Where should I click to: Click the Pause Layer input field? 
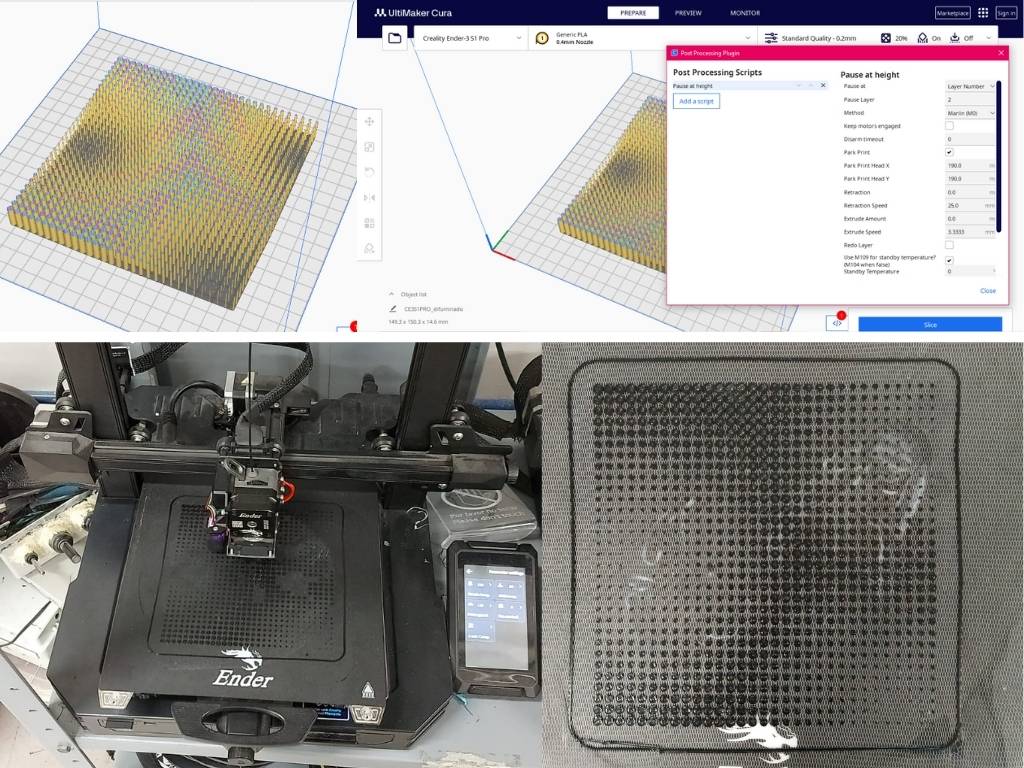[970, 100]
